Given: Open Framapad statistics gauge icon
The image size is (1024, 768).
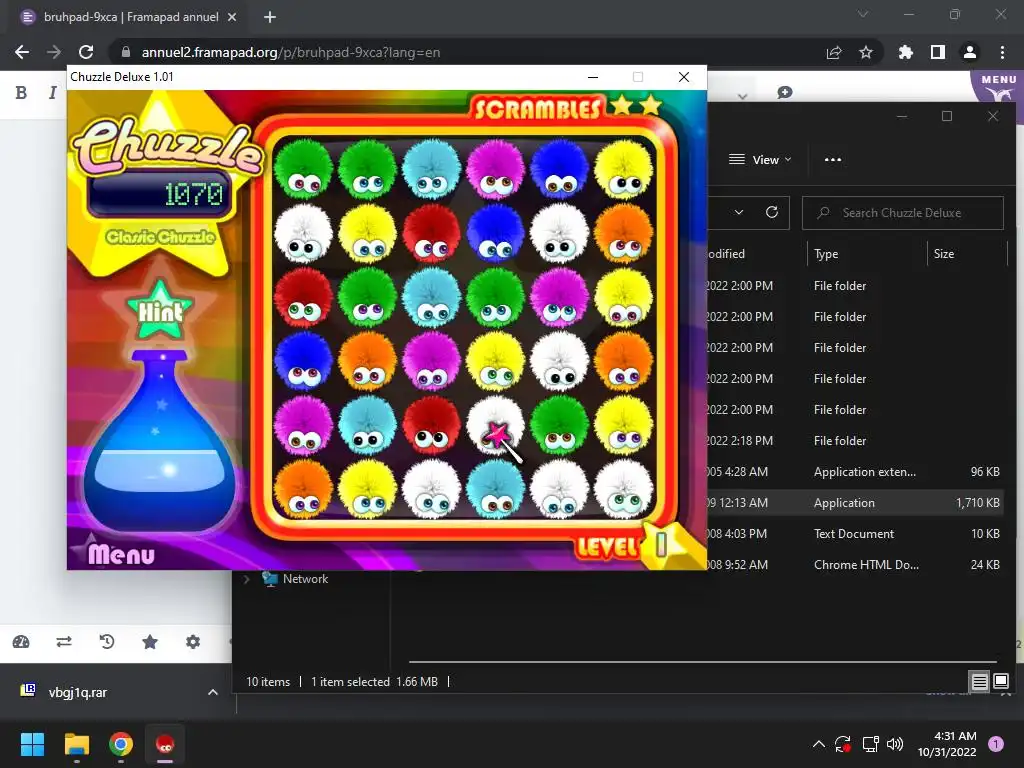Looking at the screenshot, I should tap(21, 642).
